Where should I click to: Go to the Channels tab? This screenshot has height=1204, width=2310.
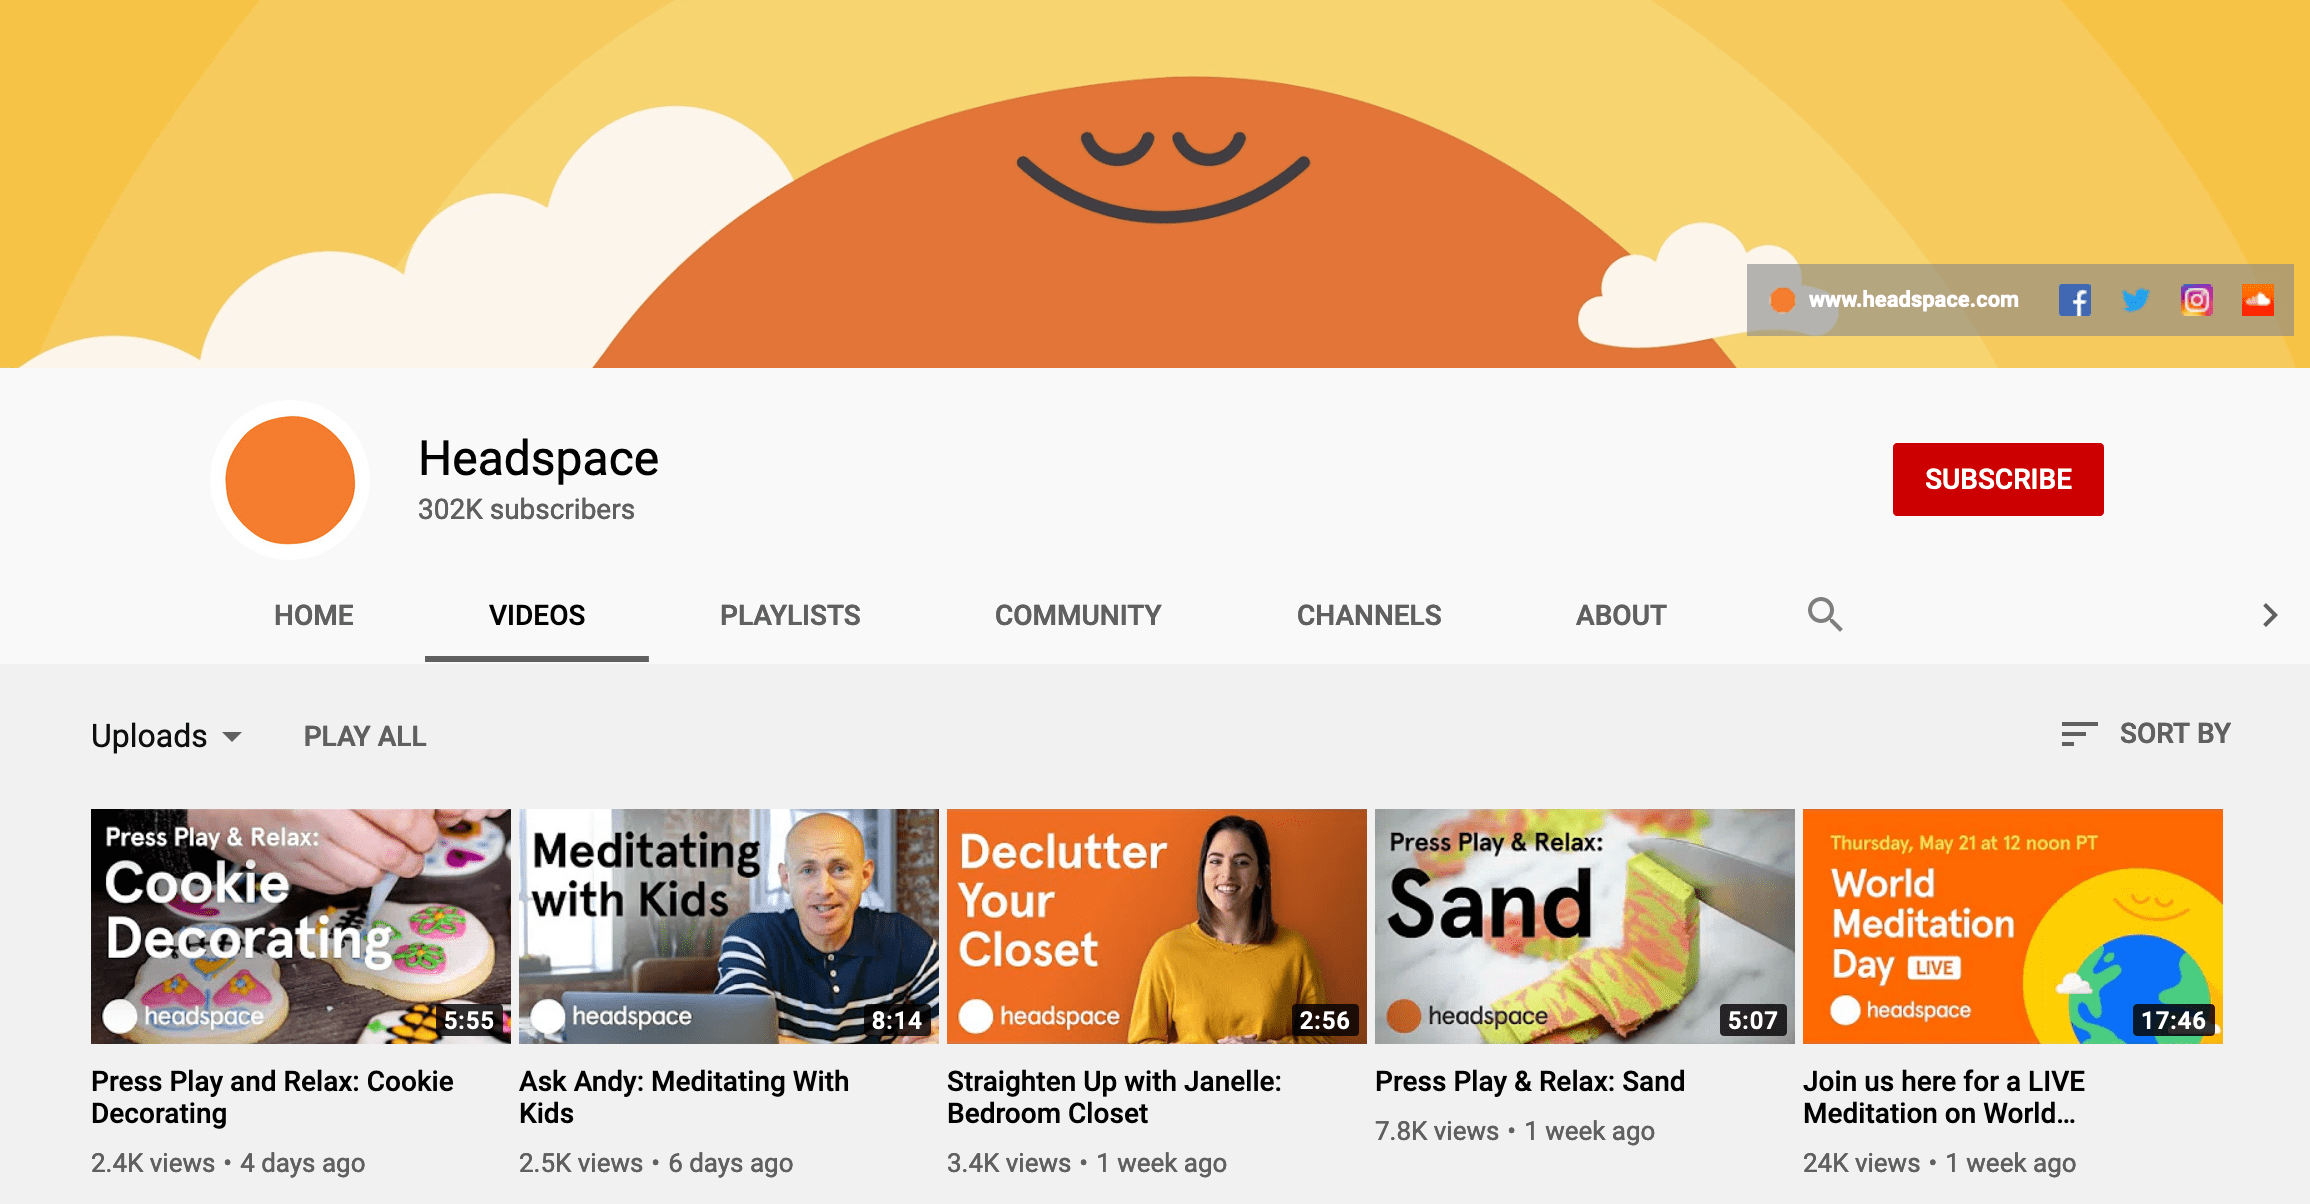[1368, 615]
